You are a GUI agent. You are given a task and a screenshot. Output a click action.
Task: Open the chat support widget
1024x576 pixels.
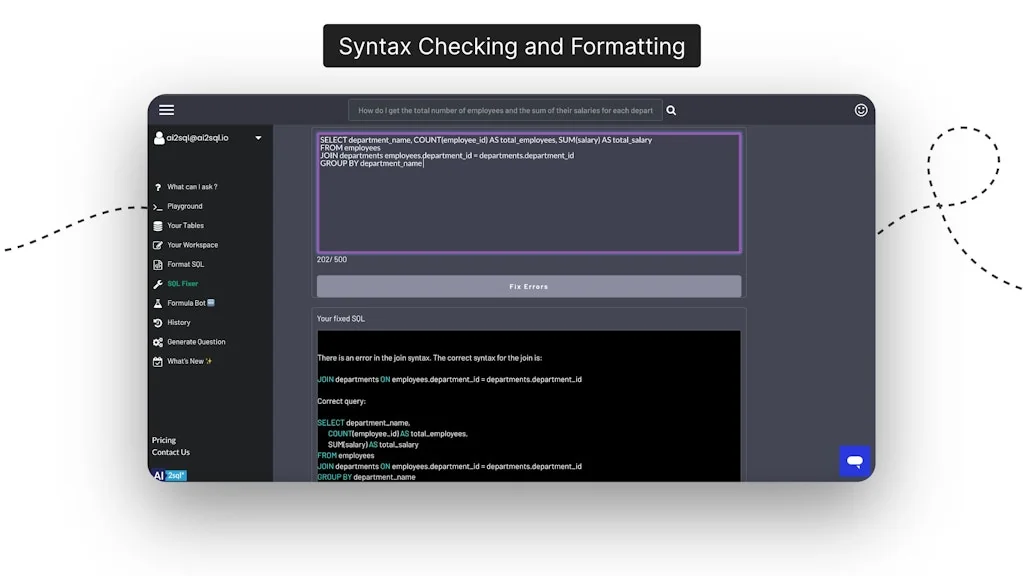point(854,461)
